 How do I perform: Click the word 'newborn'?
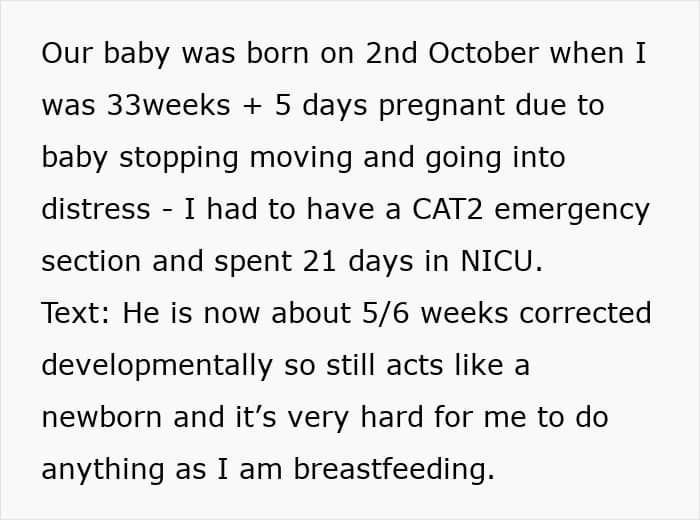tap(102, 418)
